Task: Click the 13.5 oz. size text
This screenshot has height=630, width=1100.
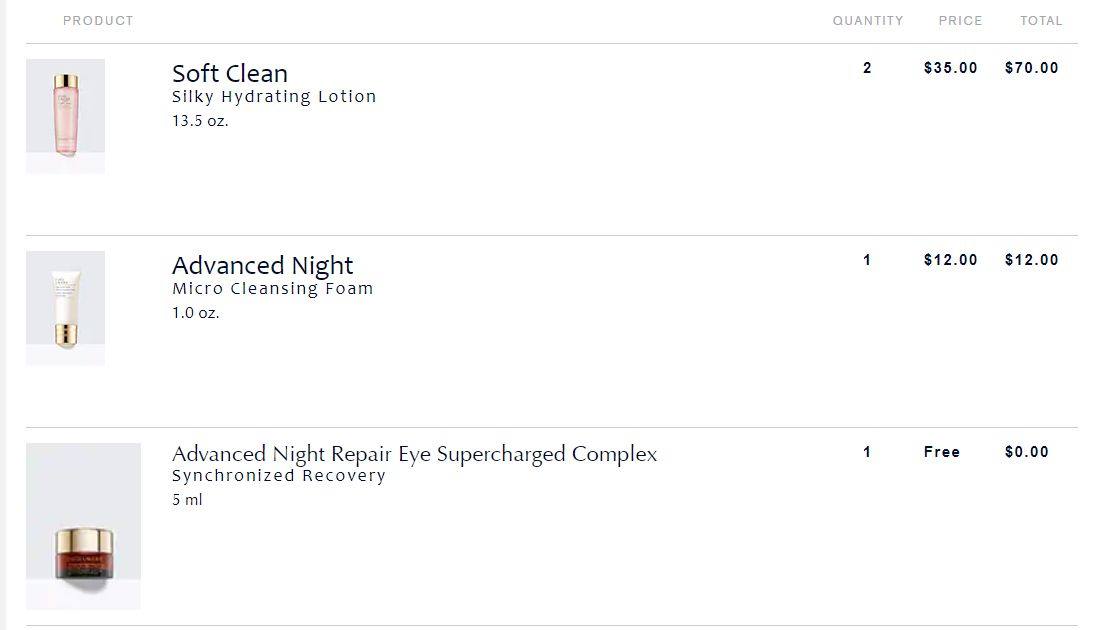Action: tap(200, 121)
